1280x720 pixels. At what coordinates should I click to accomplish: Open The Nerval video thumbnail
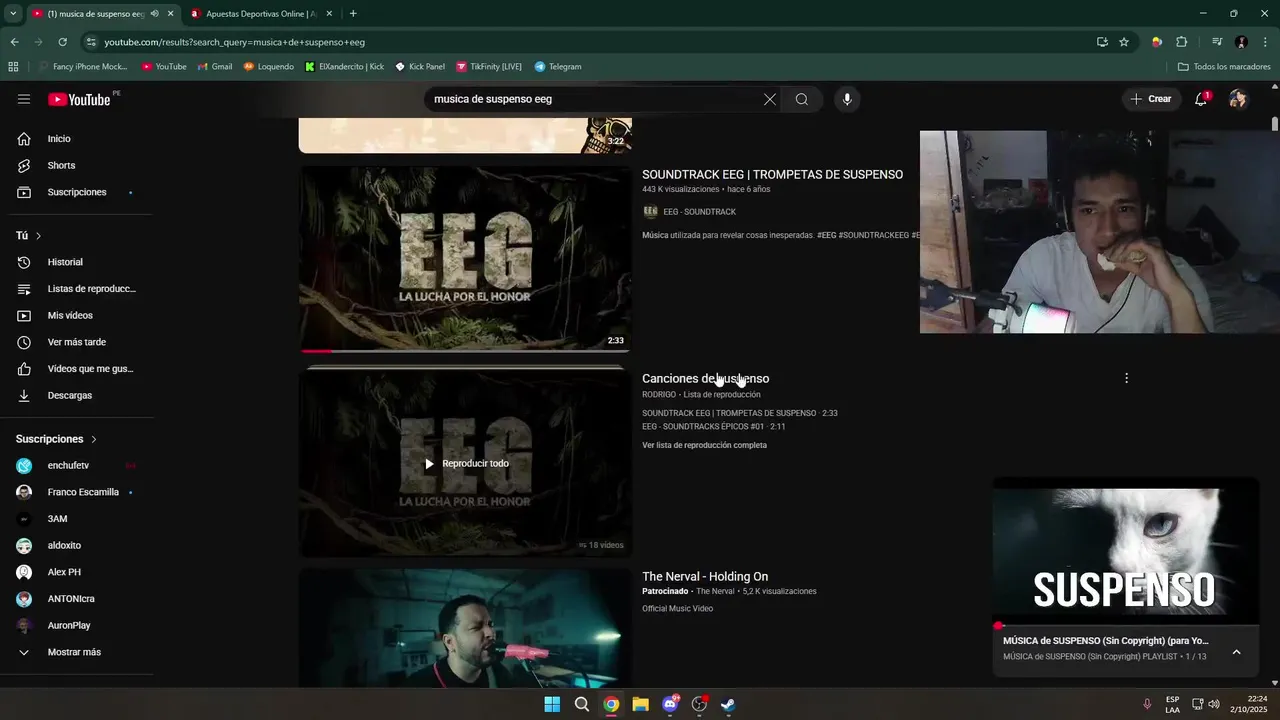(466, 628)
